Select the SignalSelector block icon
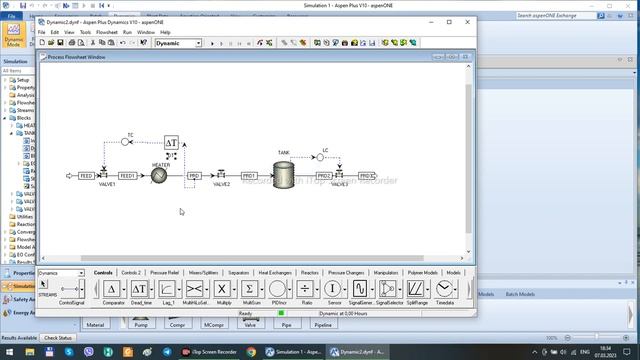Viewport: 640px width, 360px height. pyautogui.click(x=388, y=289)
